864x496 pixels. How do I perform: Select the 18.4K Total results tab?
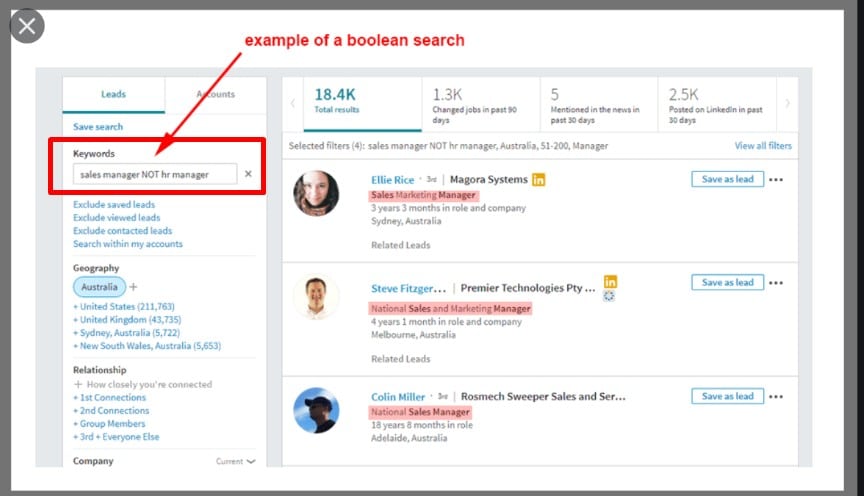coord(362,104)
